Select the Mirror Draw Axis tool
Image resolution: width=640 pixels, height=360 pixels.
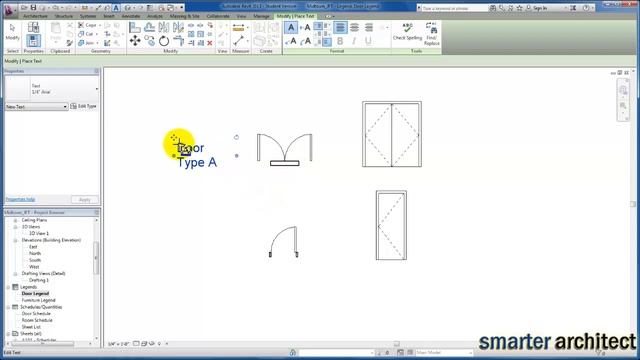178,27
